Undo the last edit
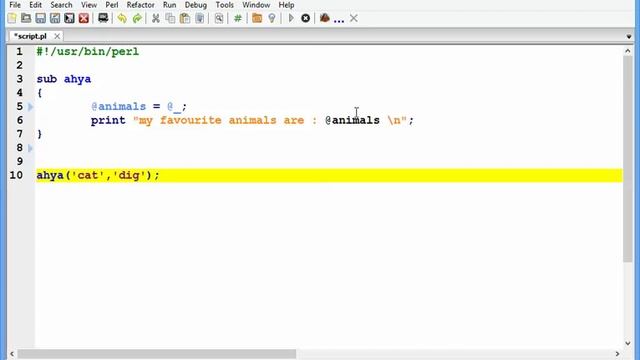Image resolution: width=640 pixels, height=360 pixels. [x=122, y=18]
